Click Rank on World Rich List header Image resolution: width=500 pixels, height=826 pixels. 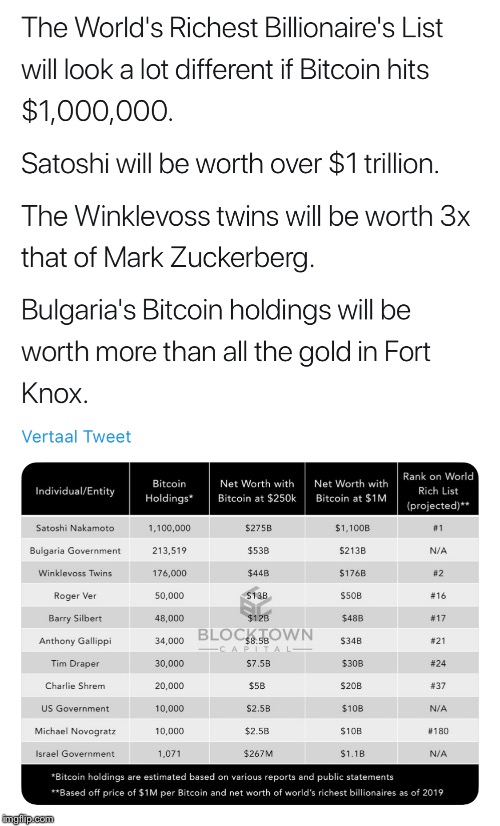click(x=438, y=491)
